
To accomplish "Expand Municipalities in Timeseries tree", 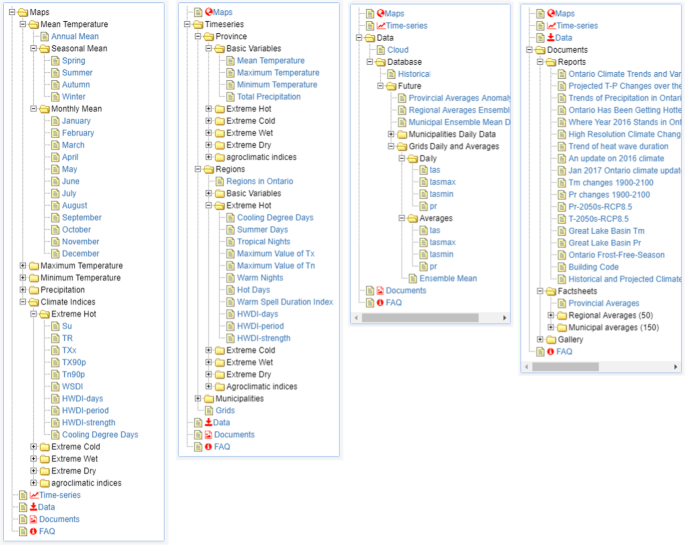I will (x=197, y=398).
